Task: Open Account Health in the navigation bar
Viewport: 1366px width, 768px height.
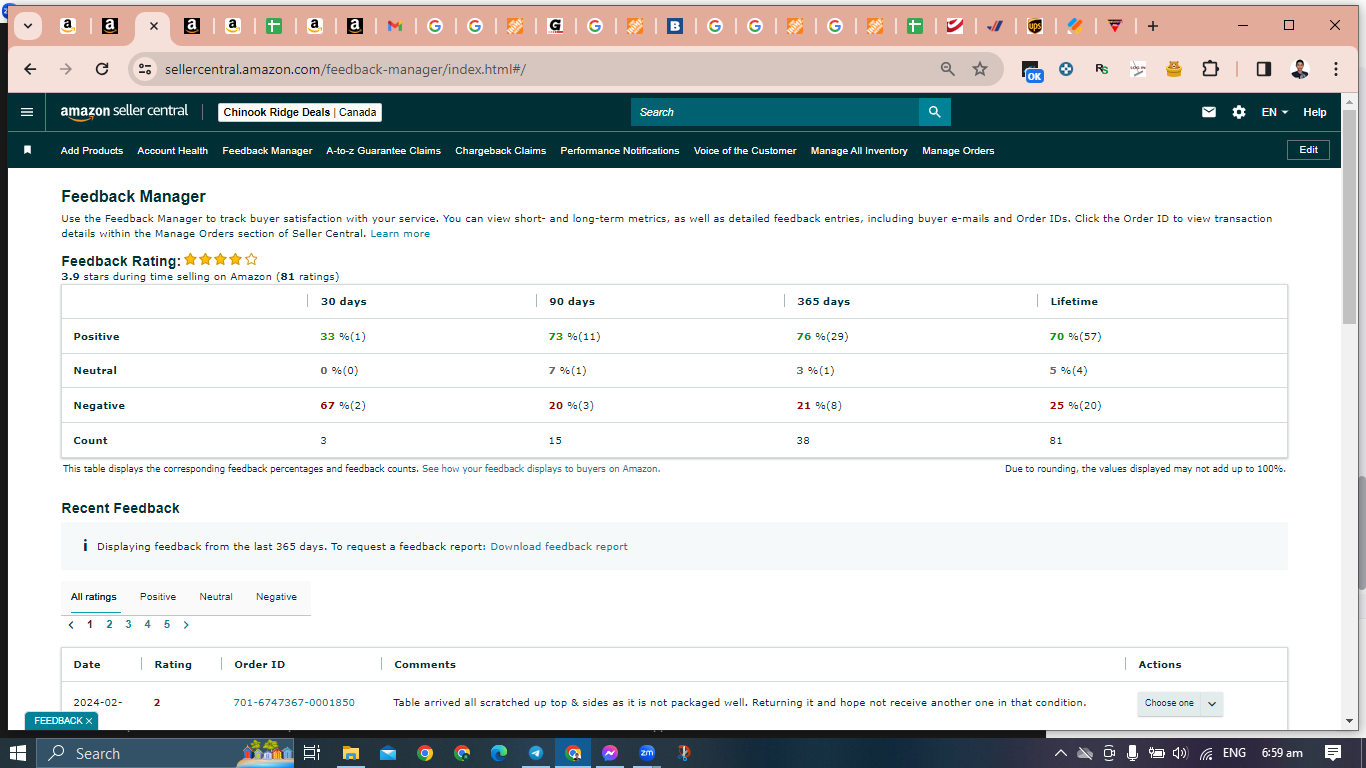Action: 173,151
